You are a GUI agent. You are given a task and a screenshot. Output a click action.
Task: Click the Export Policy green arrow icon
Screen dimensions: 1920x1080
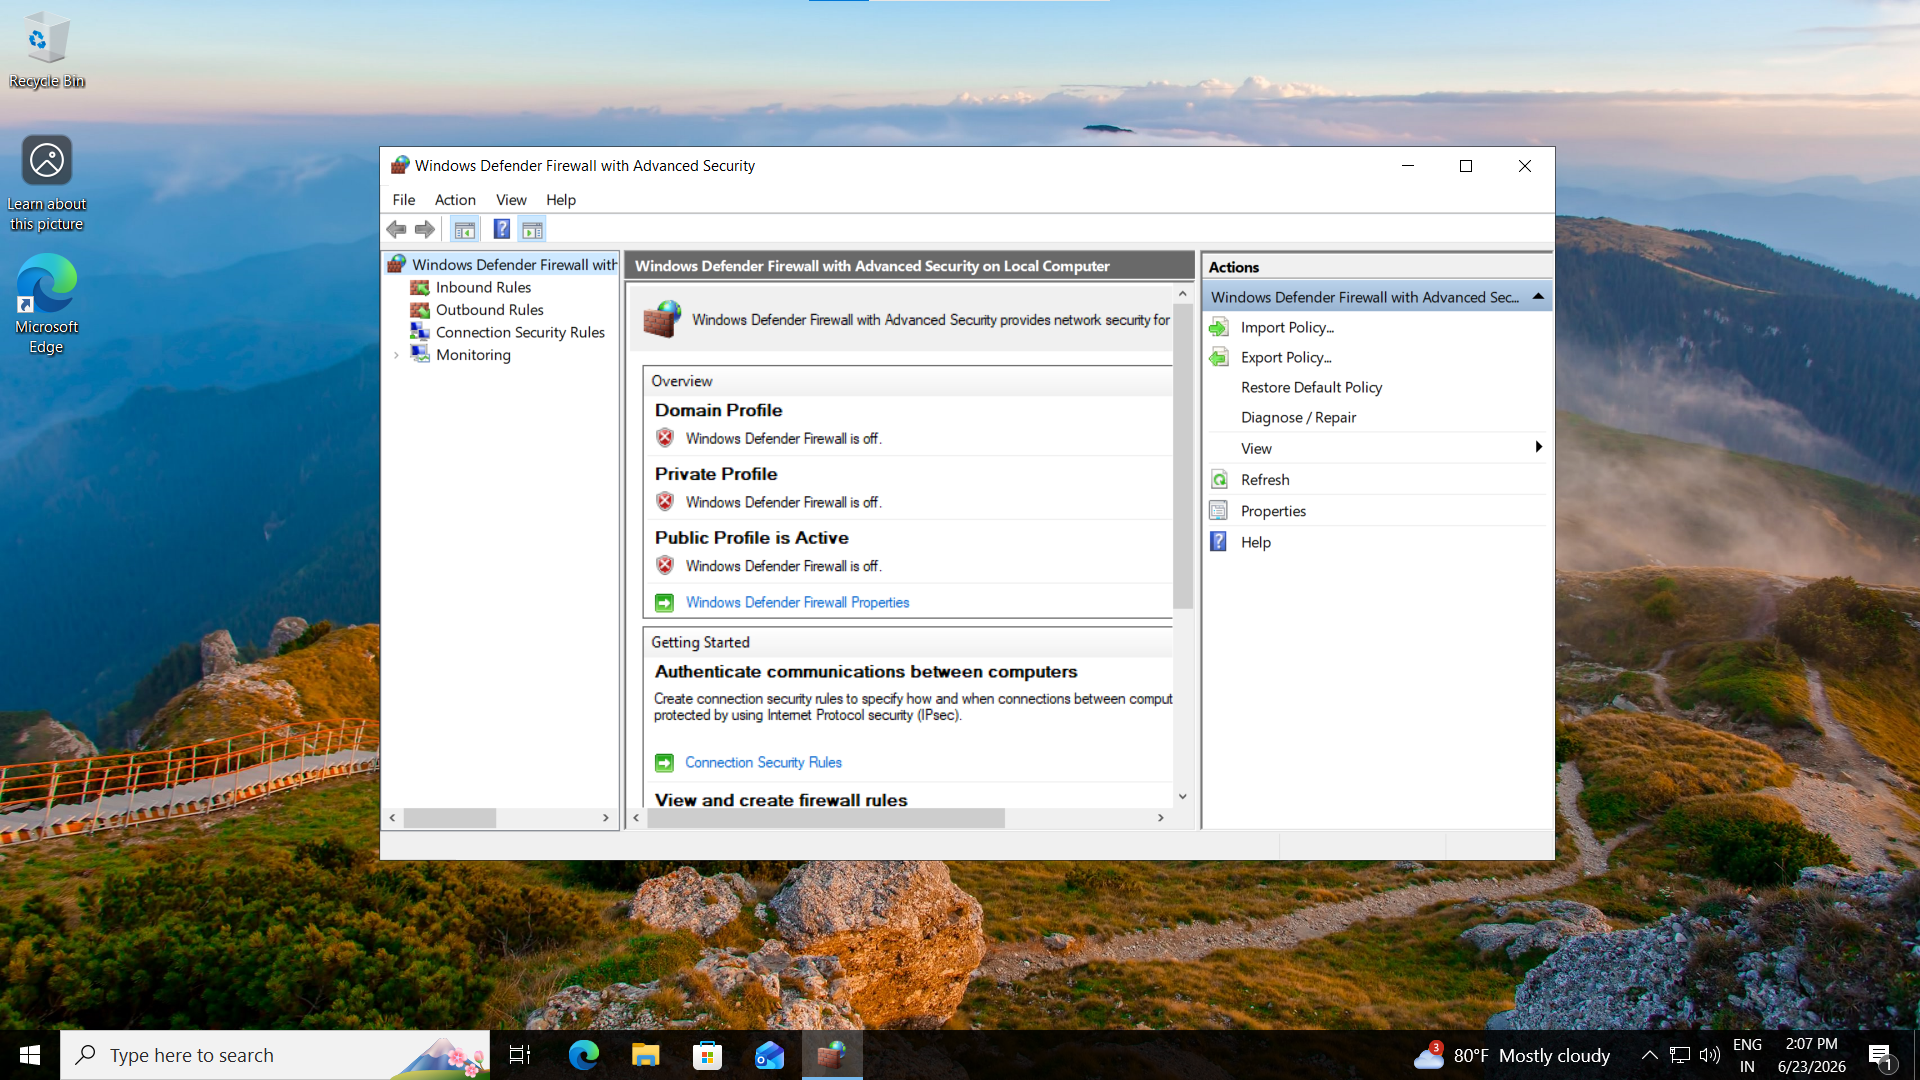click(x=1218, y=357)
